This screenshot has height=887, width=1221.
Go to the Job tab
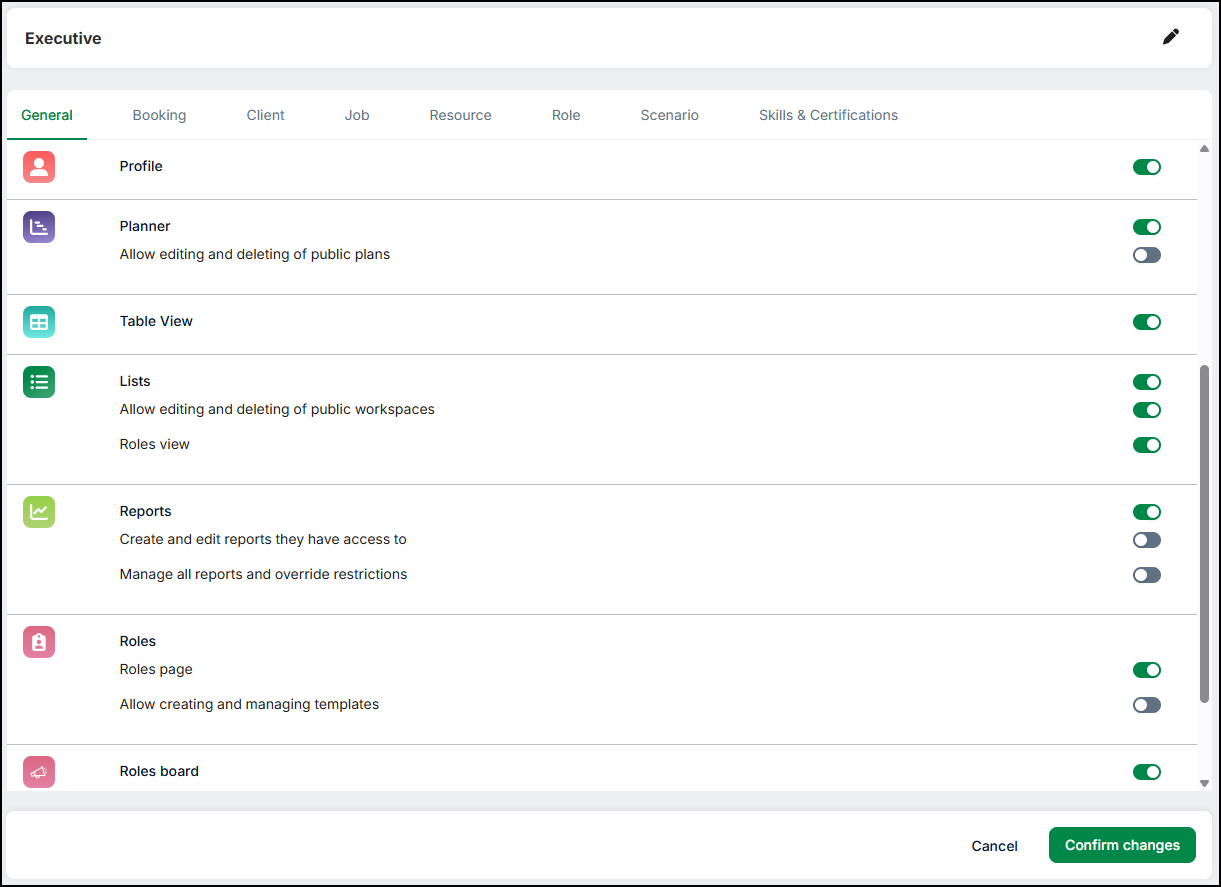(357, 115)
